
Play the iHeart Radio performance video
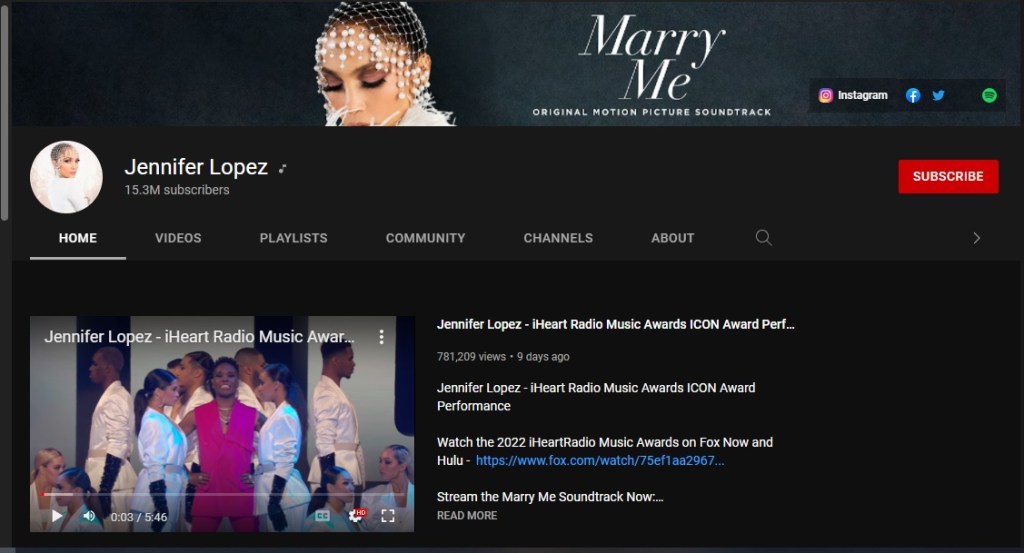tap(57, 516)
